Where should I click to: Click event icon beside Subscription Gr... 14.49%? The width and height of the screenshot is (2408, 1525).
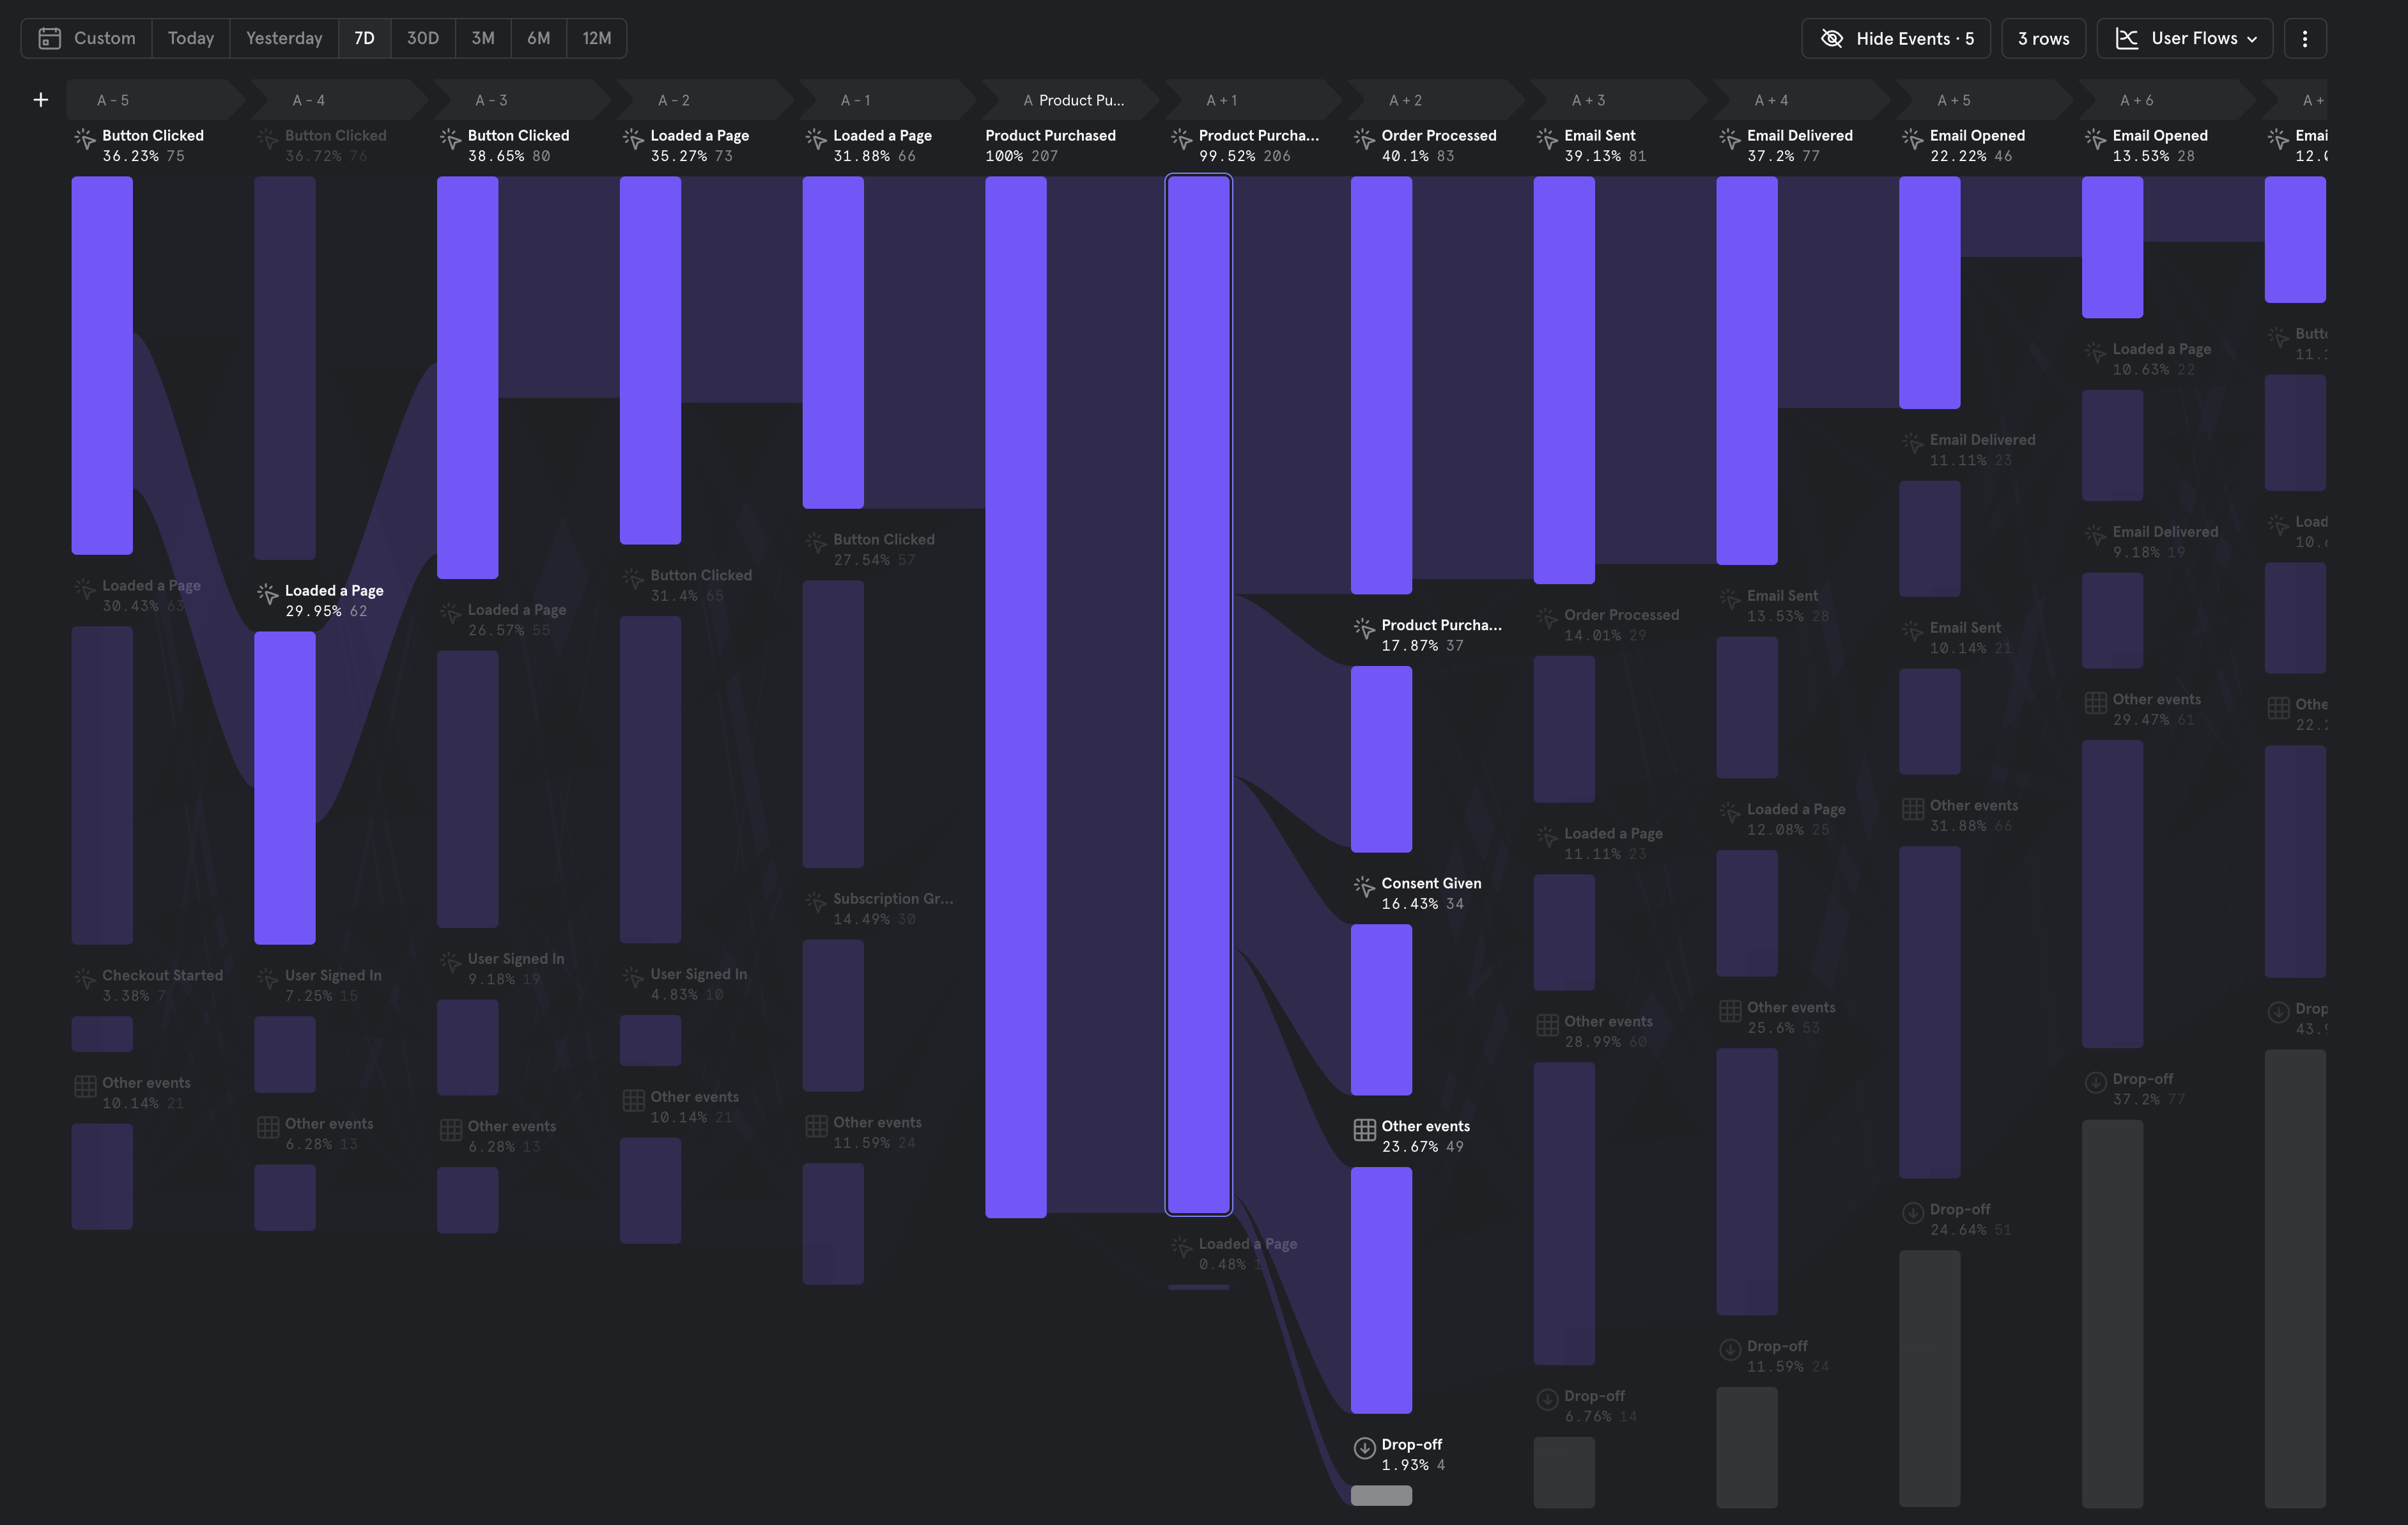pos(816,902)
